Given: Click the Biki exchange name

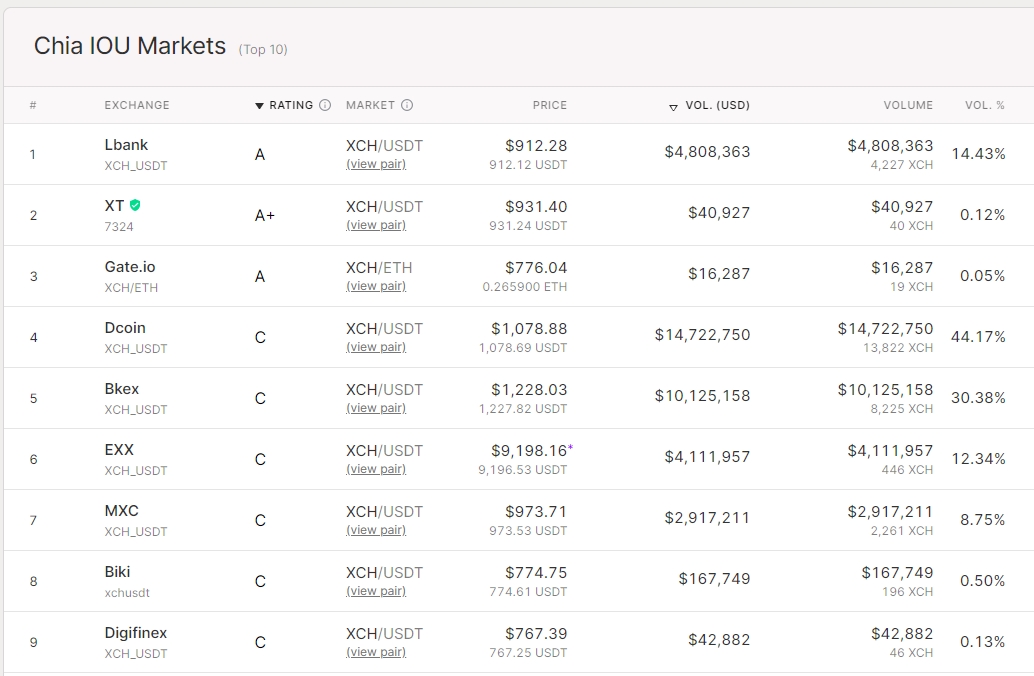Looking at the screenshot, I should click(117, 572).
